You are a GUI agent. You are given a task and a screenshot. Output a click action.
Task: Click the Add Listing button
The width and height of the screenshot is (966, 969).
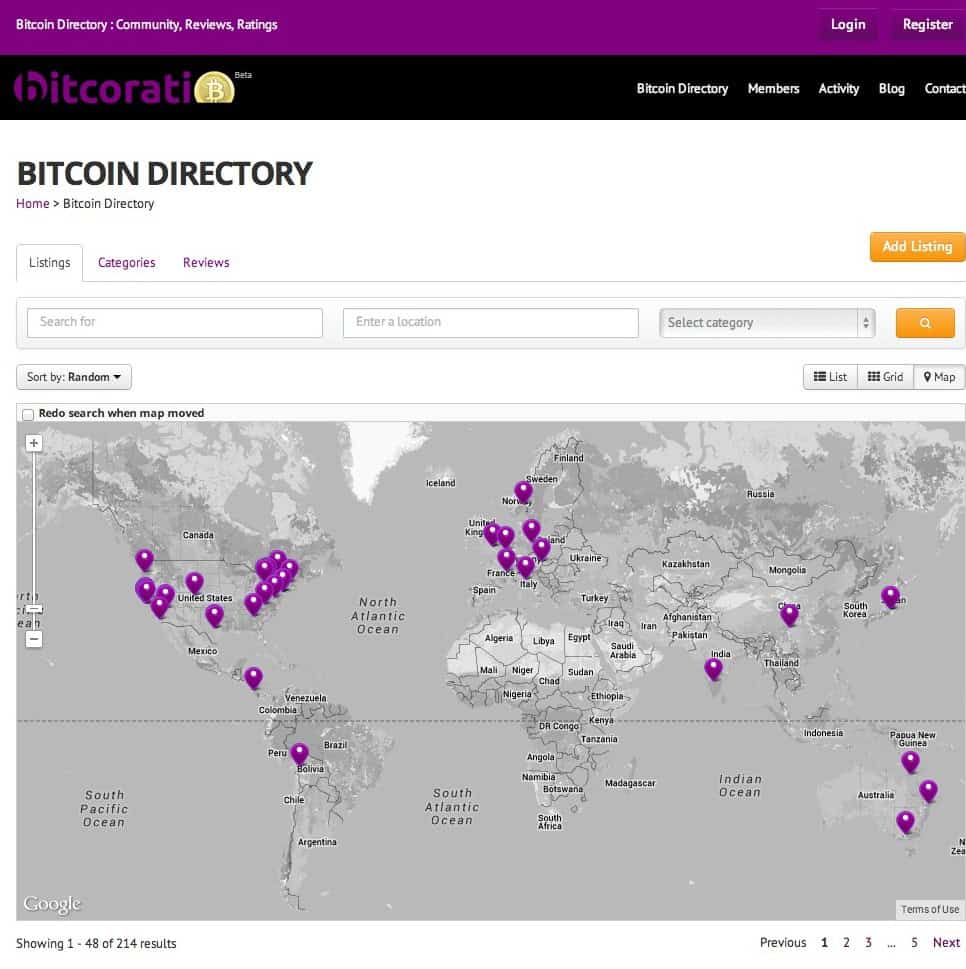tap(917, 247)
